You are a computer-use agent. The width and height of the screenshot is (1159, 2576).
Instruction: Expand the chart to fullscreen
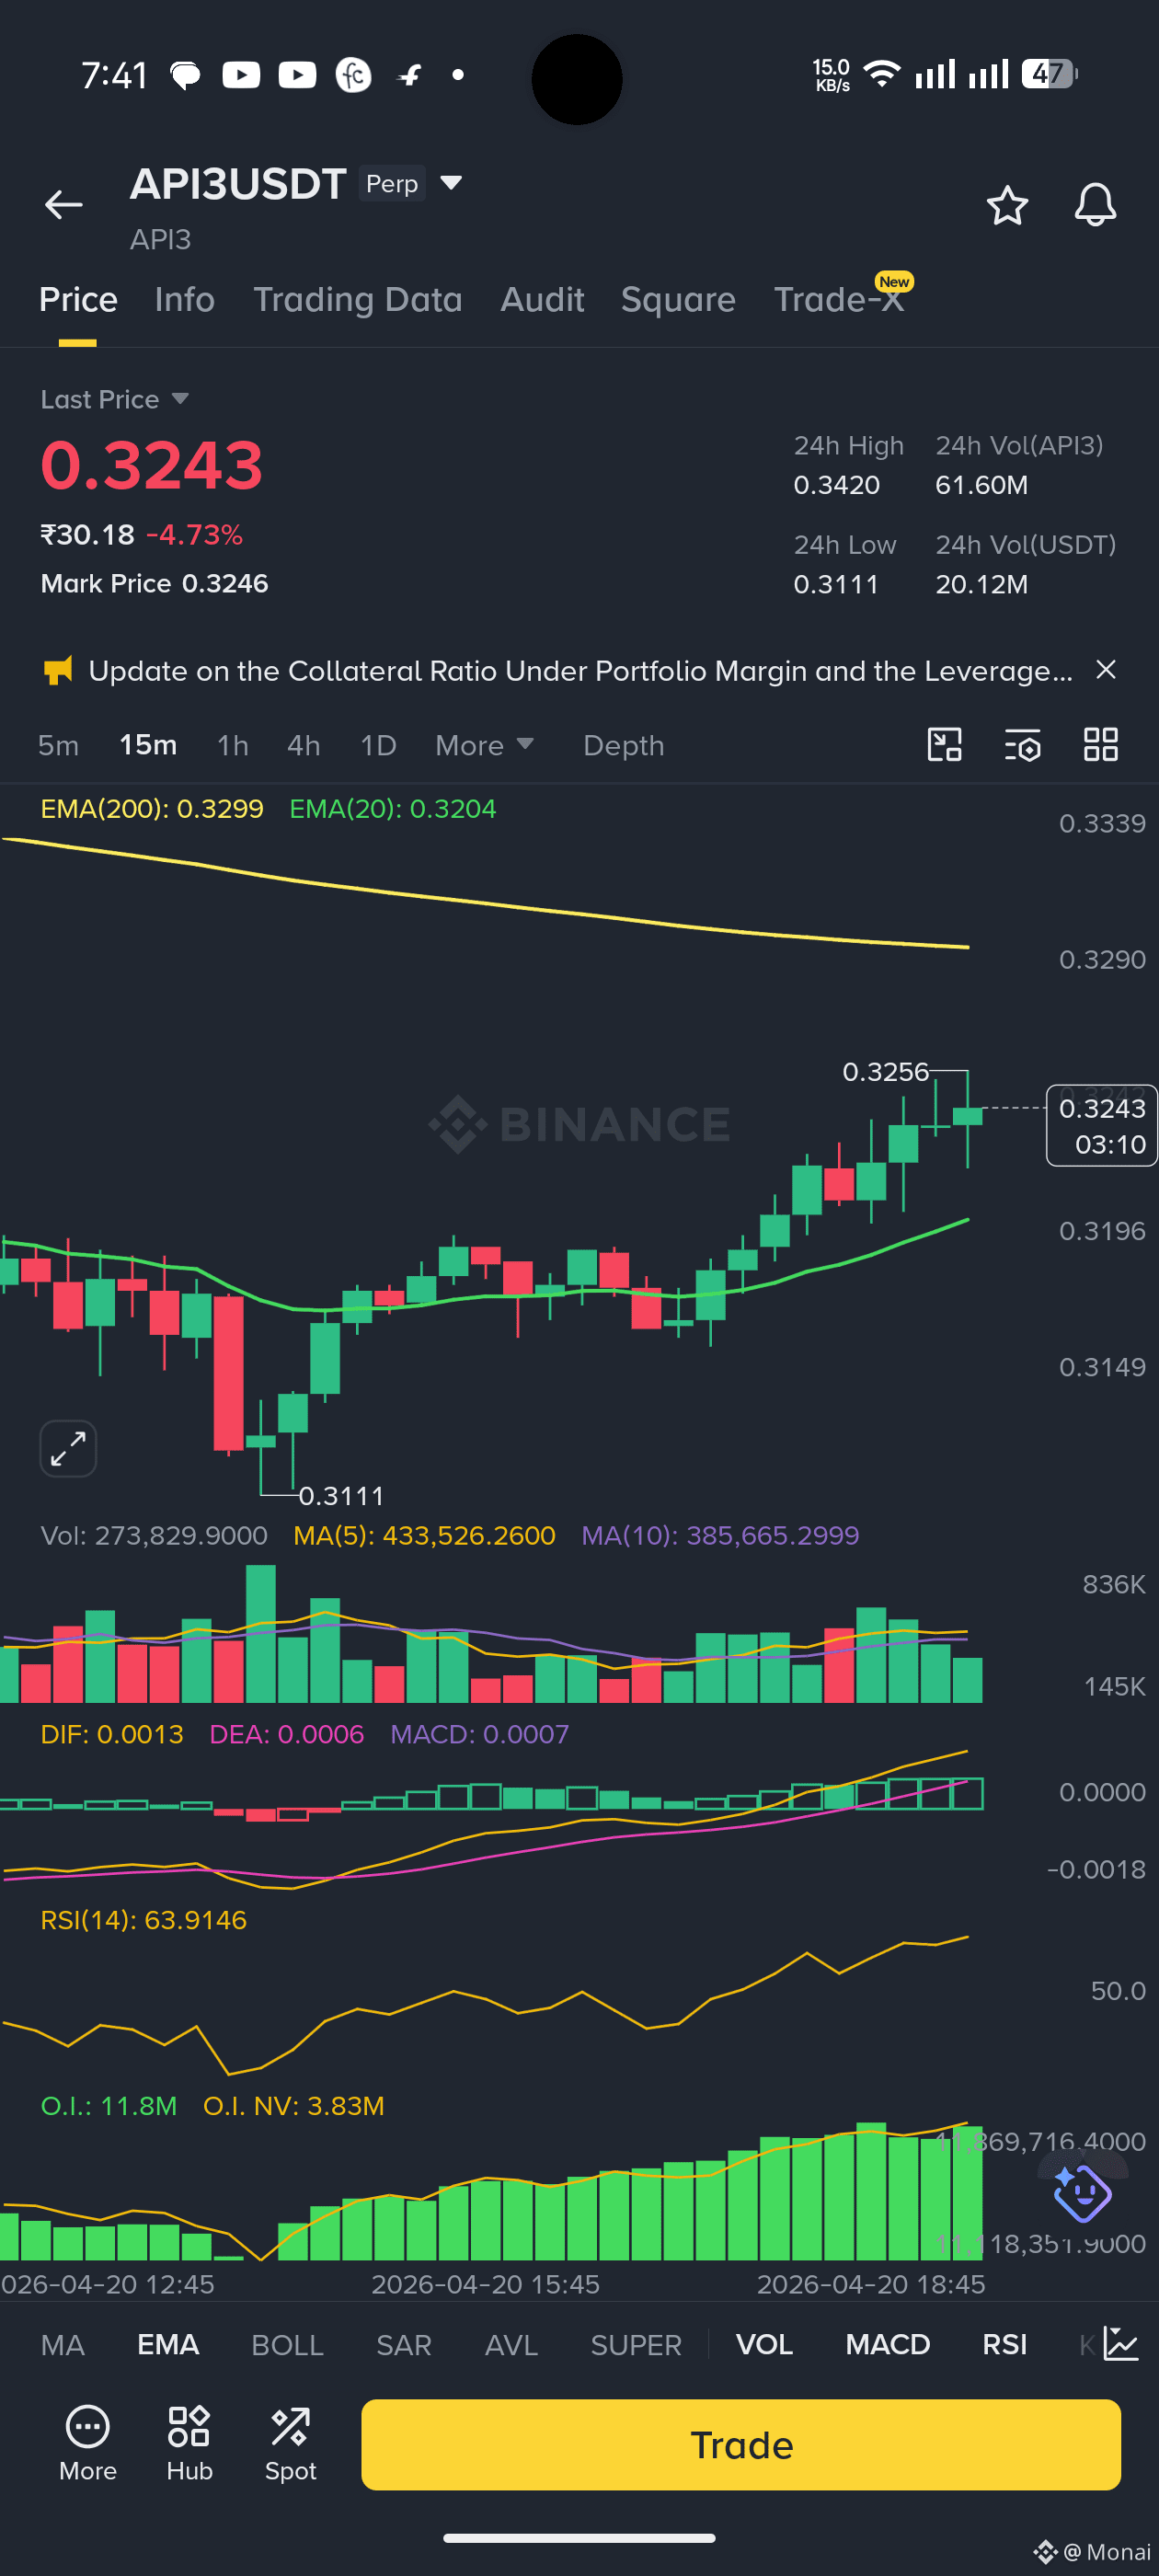tap(68, 1448)
